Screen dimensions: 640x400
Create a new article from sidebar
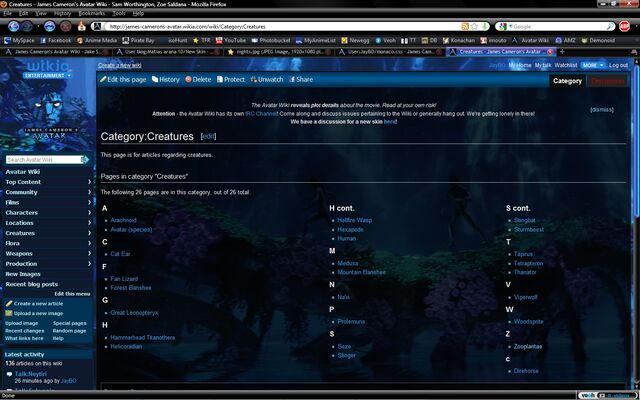34,304
